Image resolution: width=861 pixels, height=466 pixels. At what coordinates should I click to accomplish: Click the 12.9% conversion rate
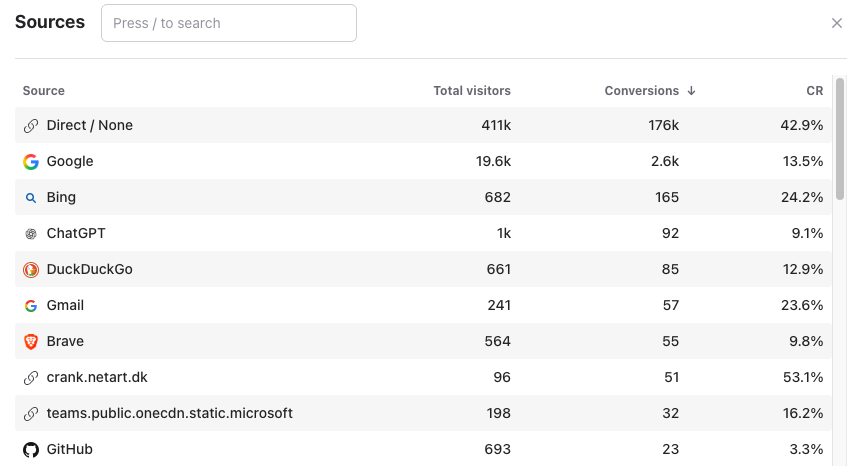coord(803,269)
